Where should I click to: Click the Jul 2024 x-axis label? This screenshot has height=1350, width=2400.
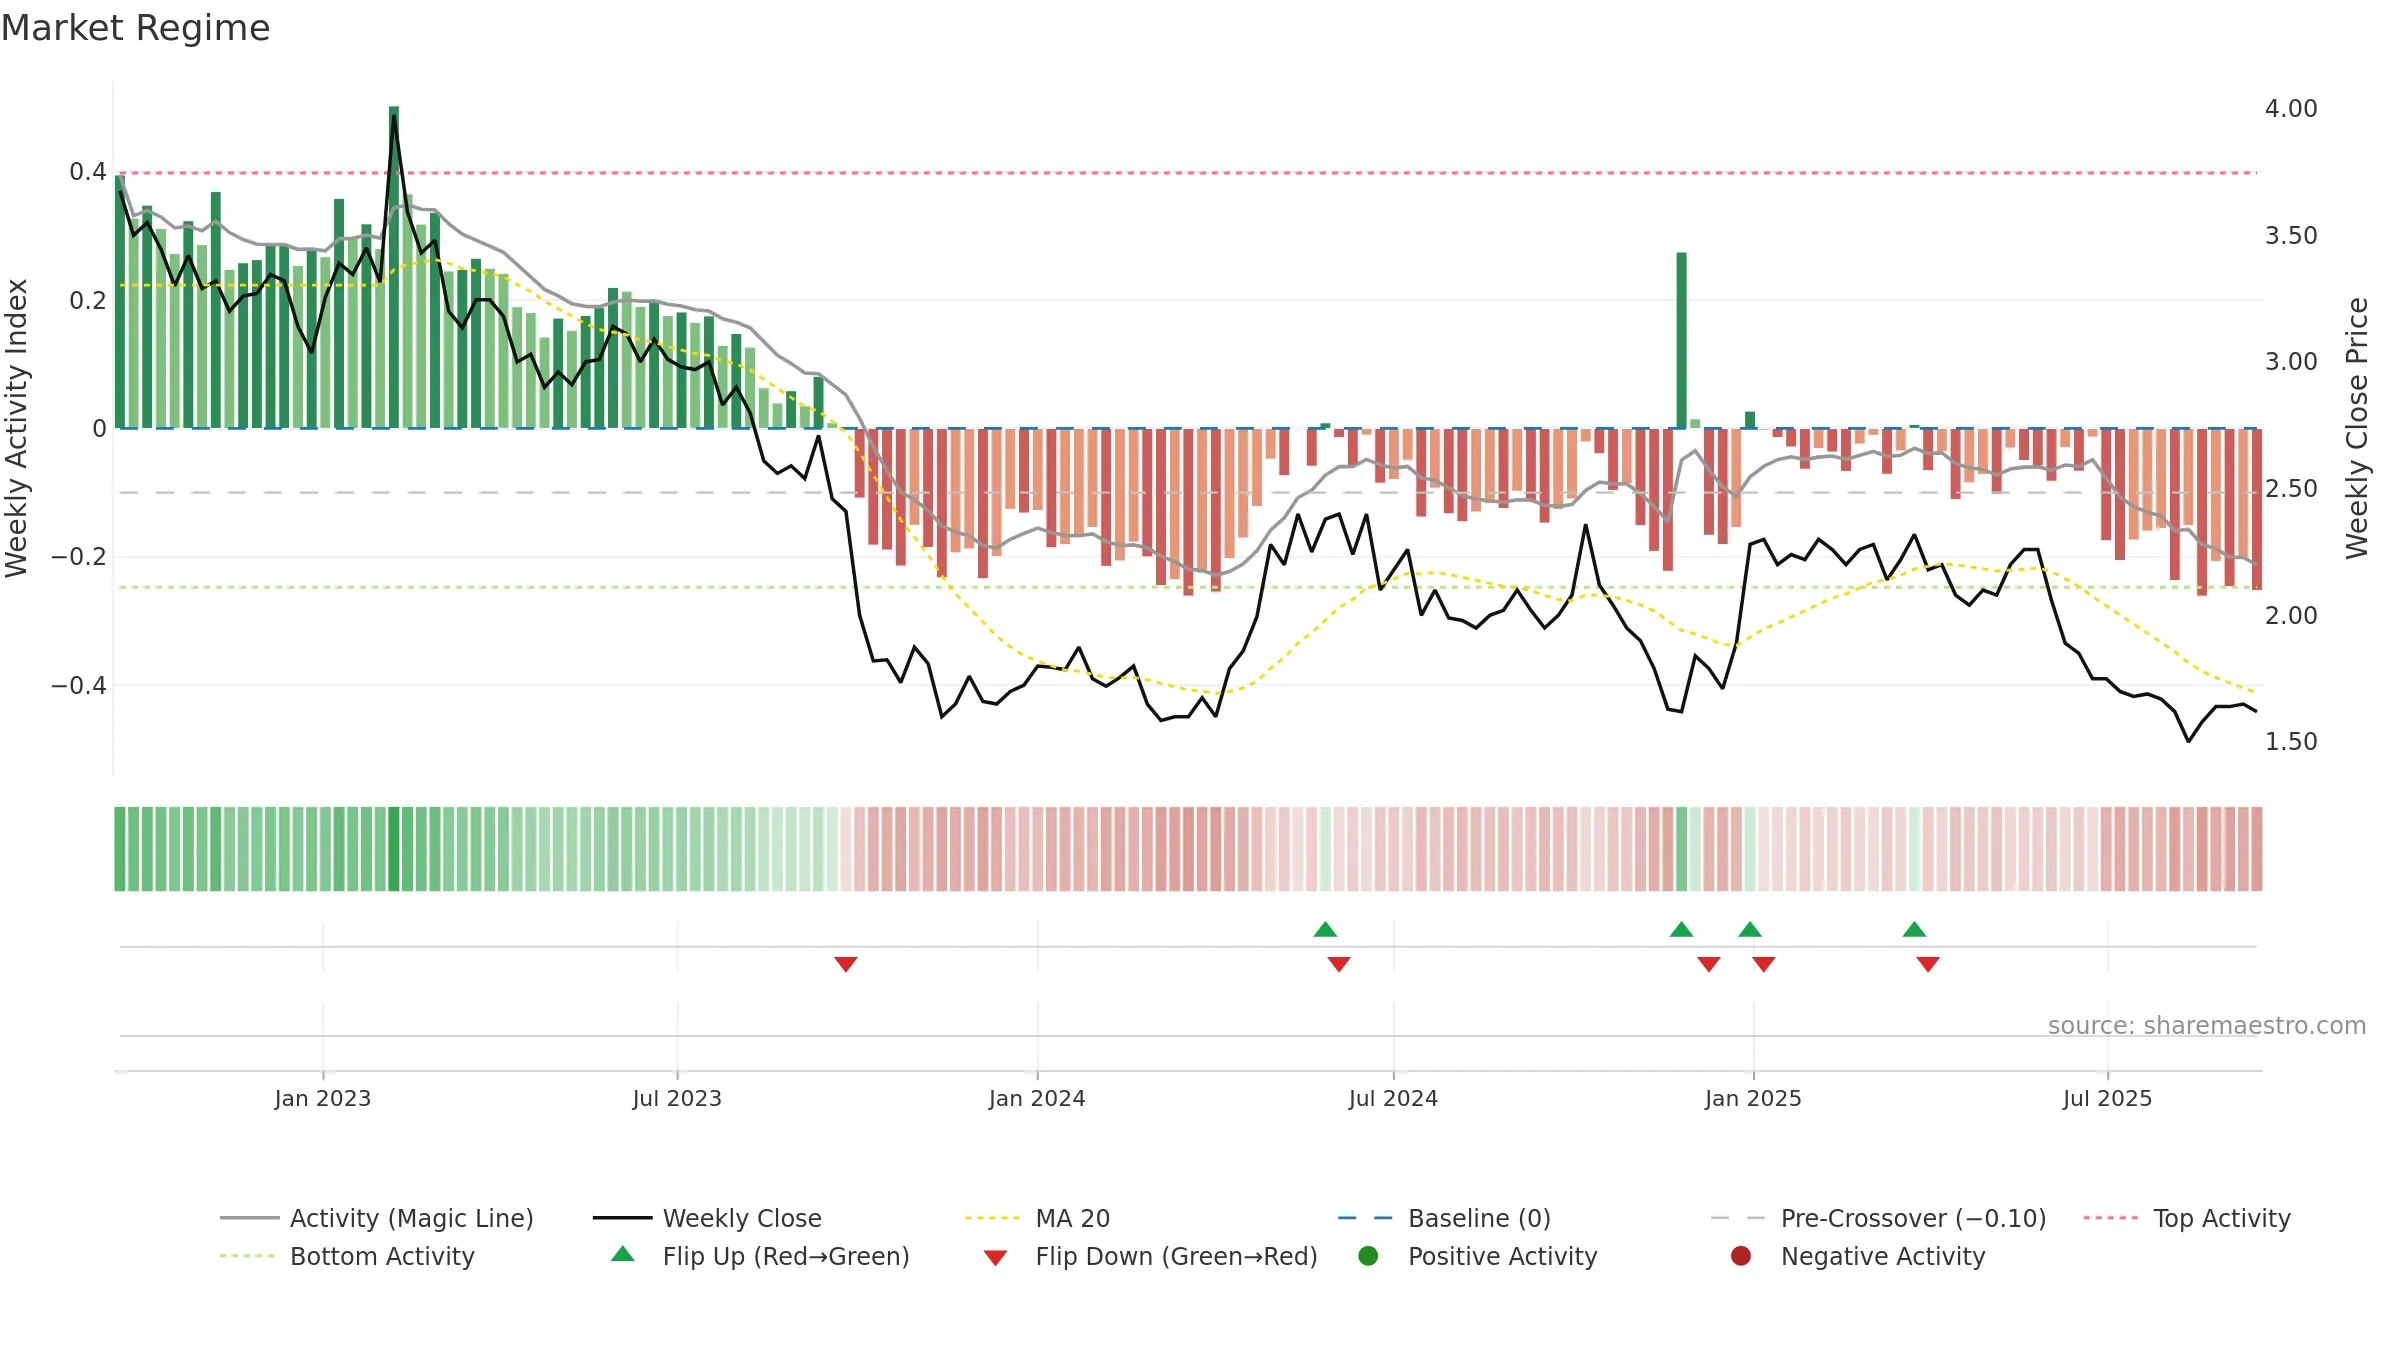(1393, 1098)
